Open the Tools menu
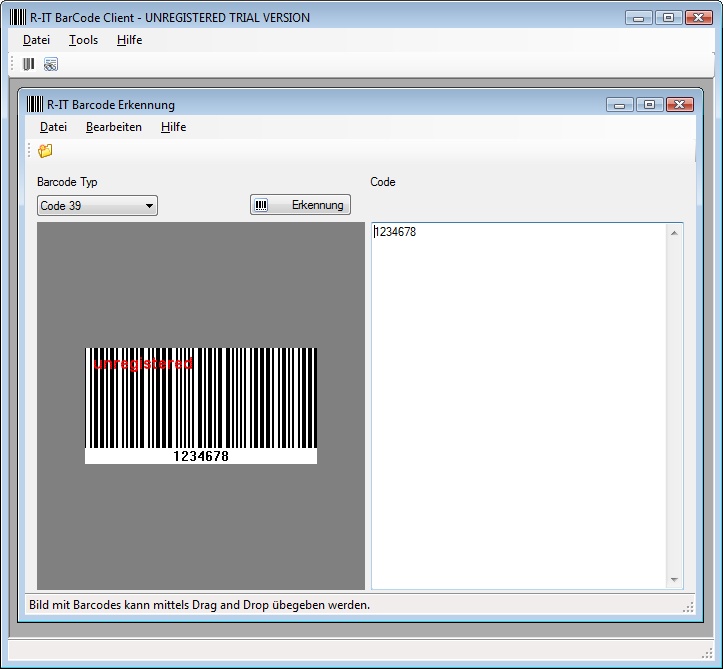 83,40
